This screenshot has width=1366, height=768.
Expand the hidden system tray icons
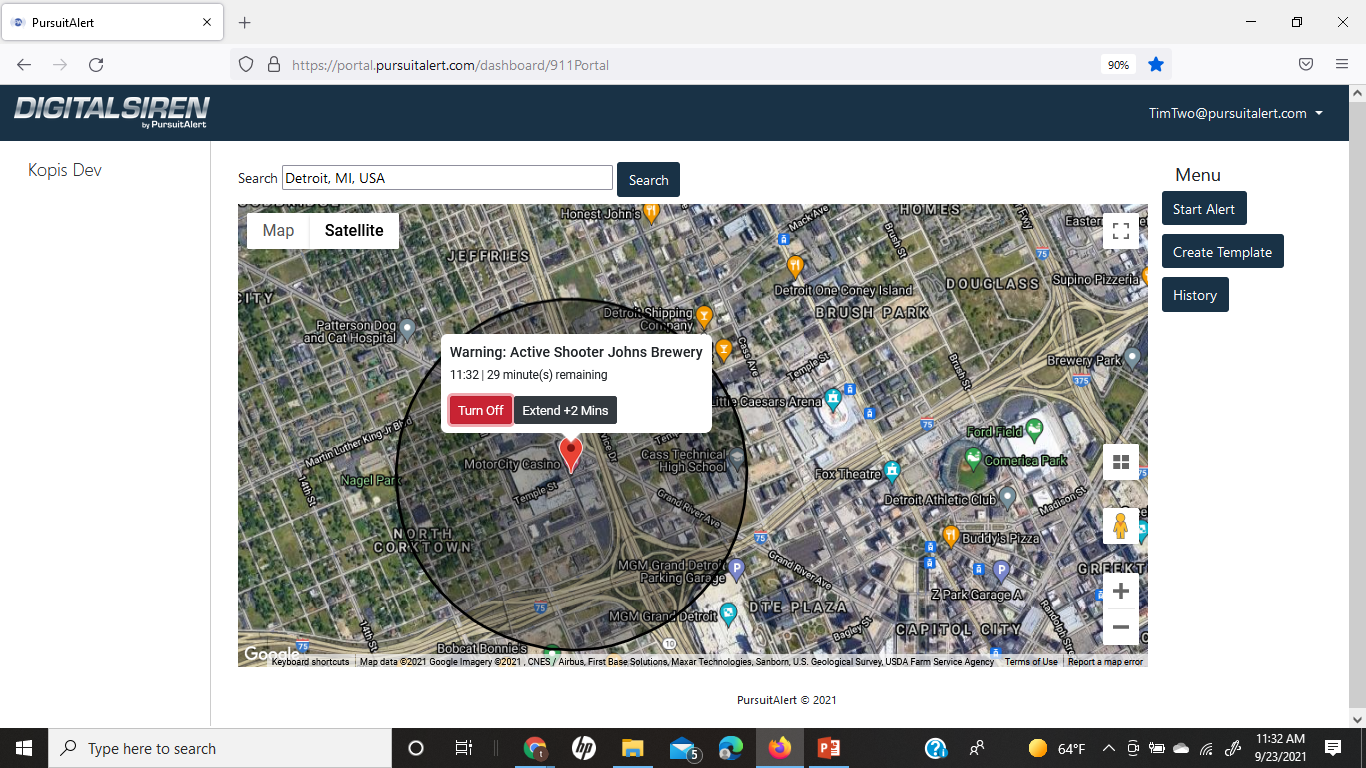[x=1108, y=748]
